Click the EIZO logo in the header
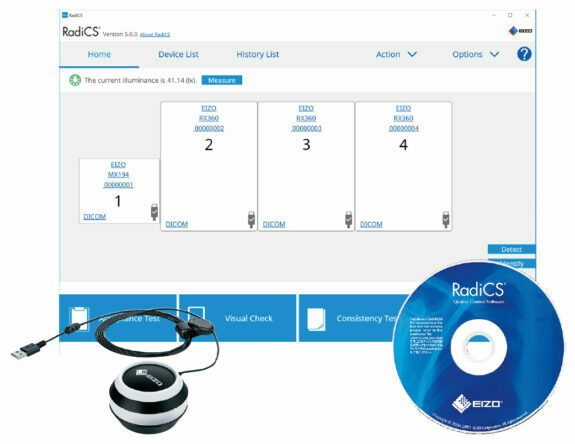The height and width of the screenshot is (444, 575). coord(520,31)
